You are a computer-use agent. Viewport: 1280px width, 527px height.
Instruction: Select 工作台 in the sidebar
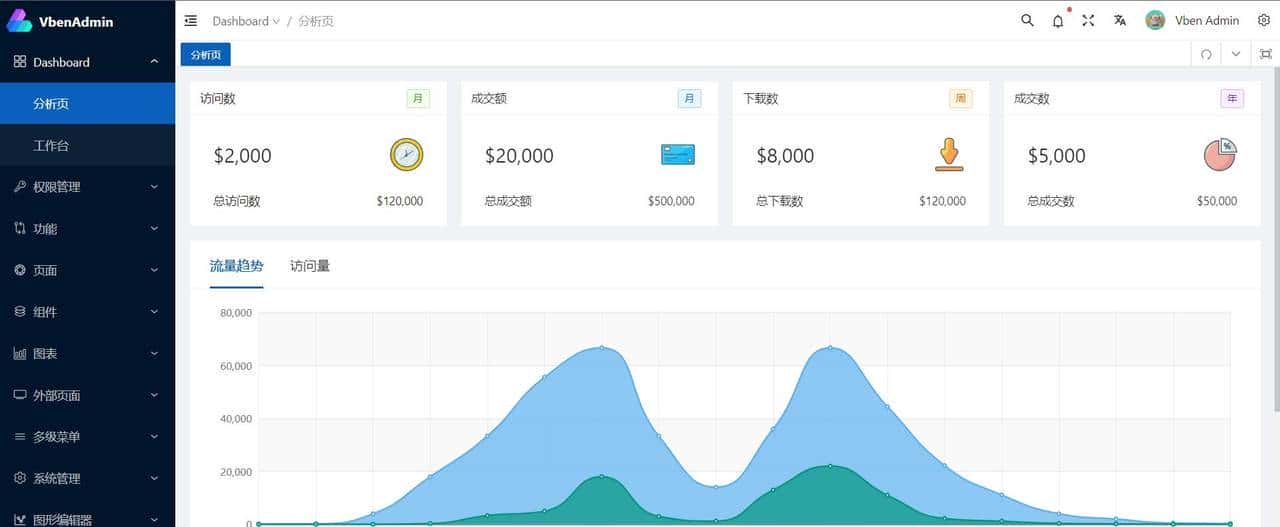point(87,145)
